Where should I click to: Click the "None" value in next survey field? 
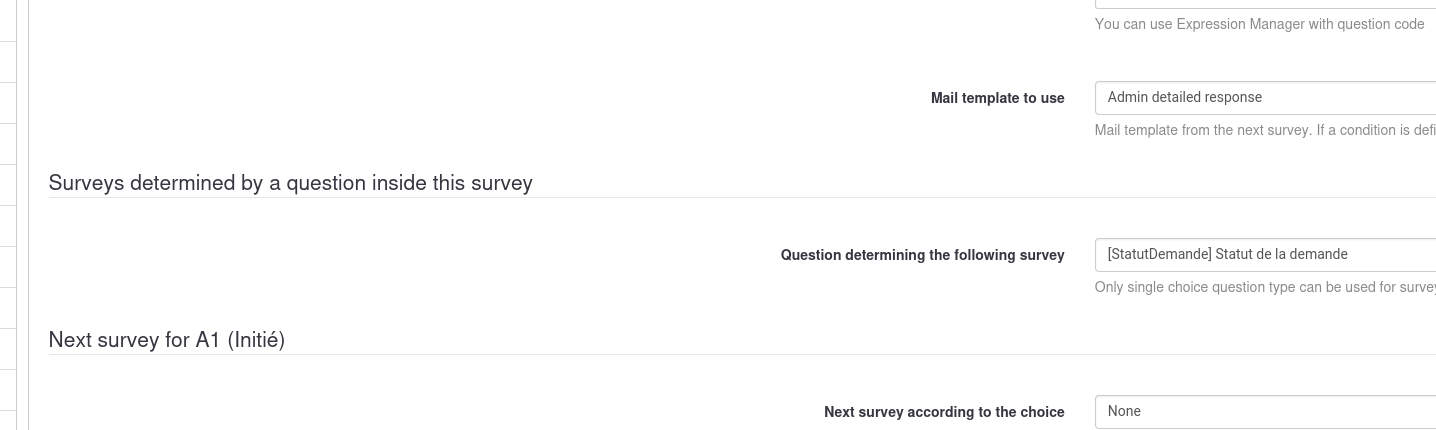click(x=1124, y=411)
